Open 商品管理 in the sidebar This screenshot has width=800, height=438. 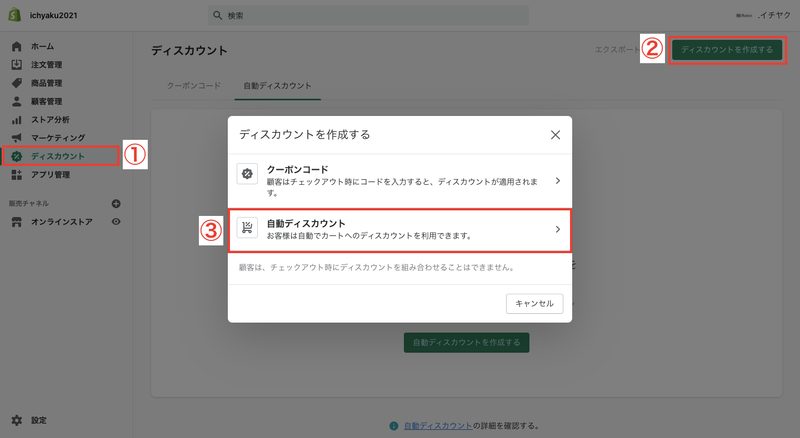pyautogui.click(x=46, y=83)
